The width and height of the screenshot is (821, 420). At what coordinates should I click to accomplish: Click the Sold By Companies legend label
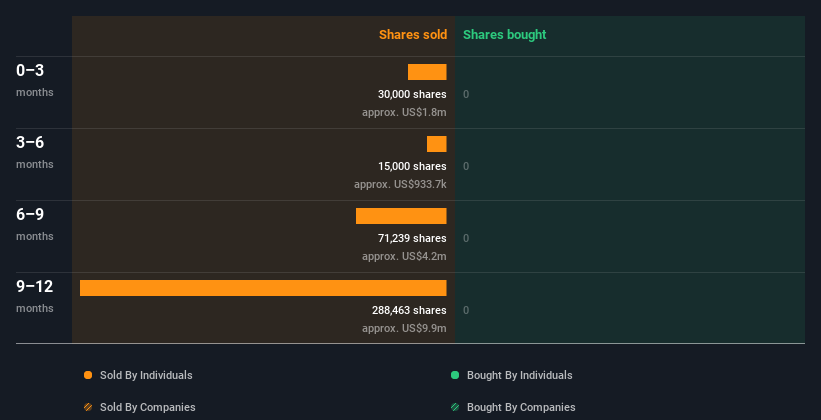click(x=148, y=407)
